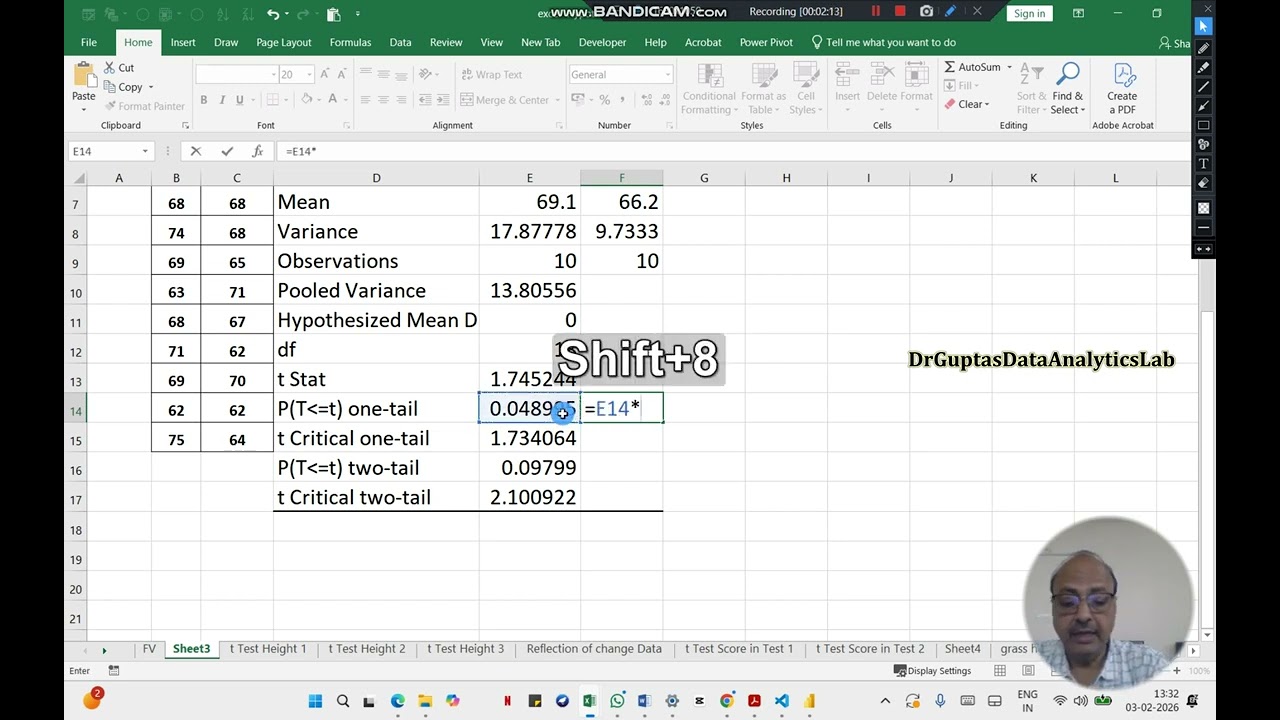Select 'Pooled Variance' label cell

[x=376, y=291]
